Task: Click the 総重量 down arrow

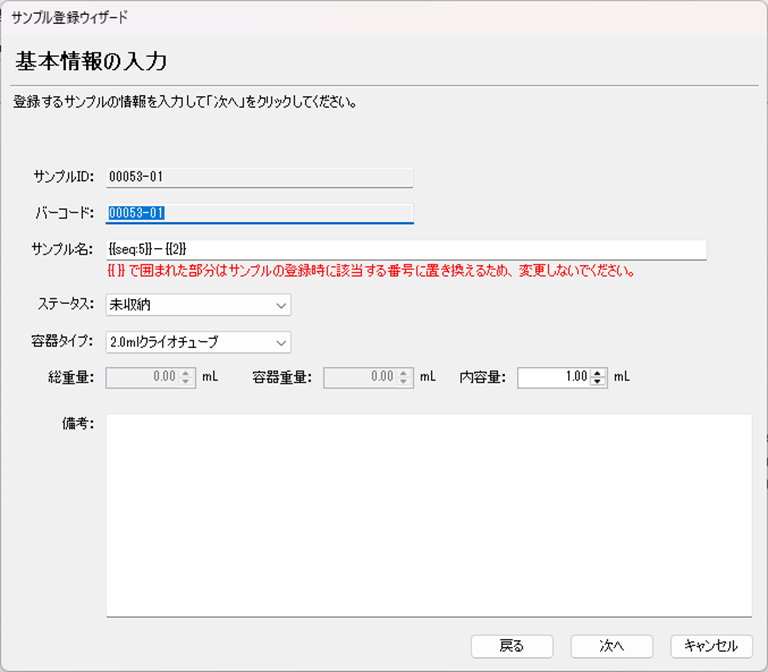Action: coord(185,382)
